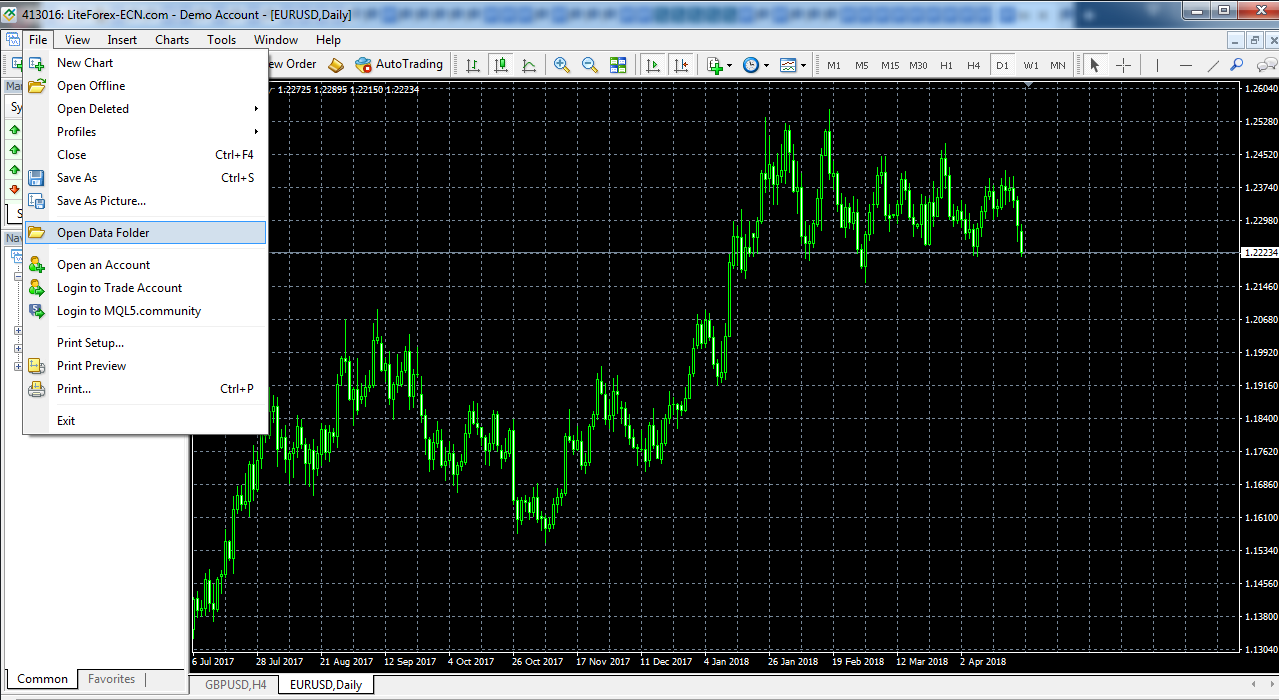Open the Insert menu
This screenshot has height=700, width=1279.
pyautogui.click(x=122, y=40)
